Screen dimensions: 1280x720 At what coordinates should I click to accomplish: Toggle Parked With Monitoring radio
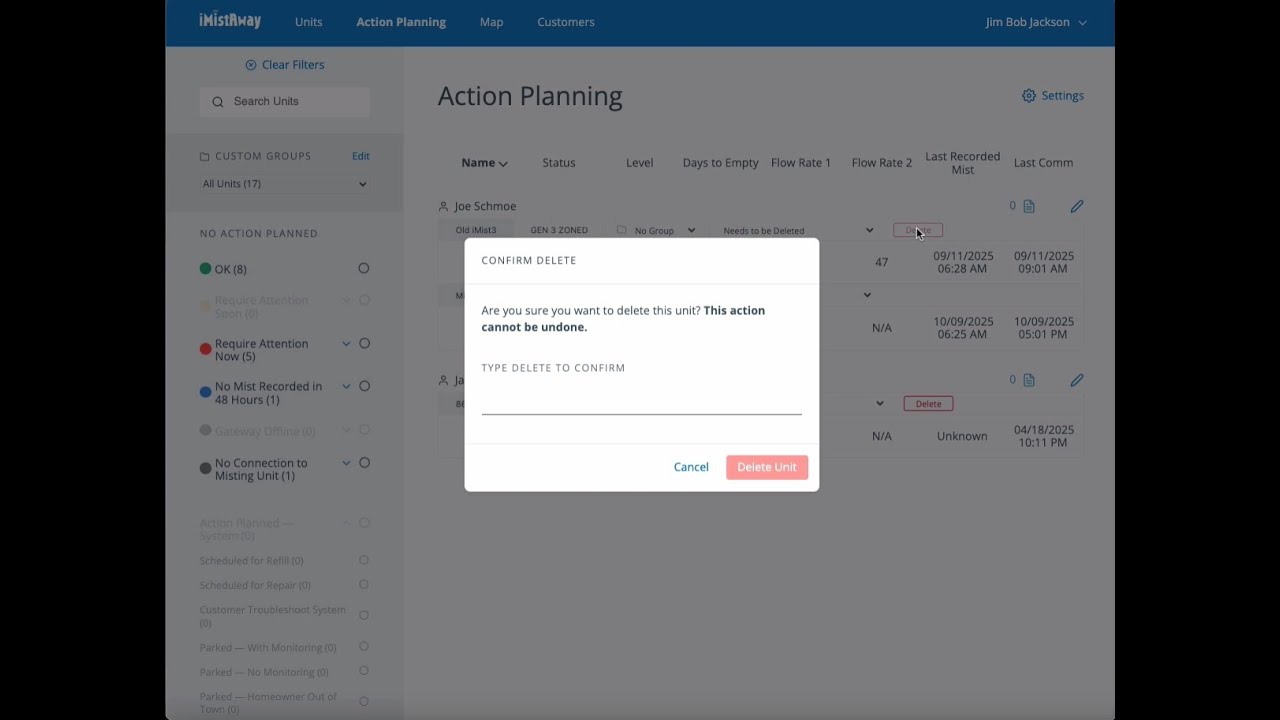pyautogui.click(x=364, y=646)
